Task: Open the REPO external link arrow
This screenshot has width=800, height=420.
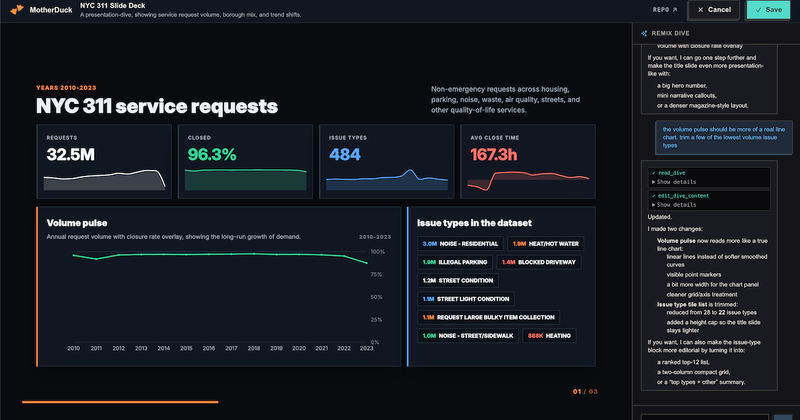Action: pyautogui.click(x=675, y=10)
